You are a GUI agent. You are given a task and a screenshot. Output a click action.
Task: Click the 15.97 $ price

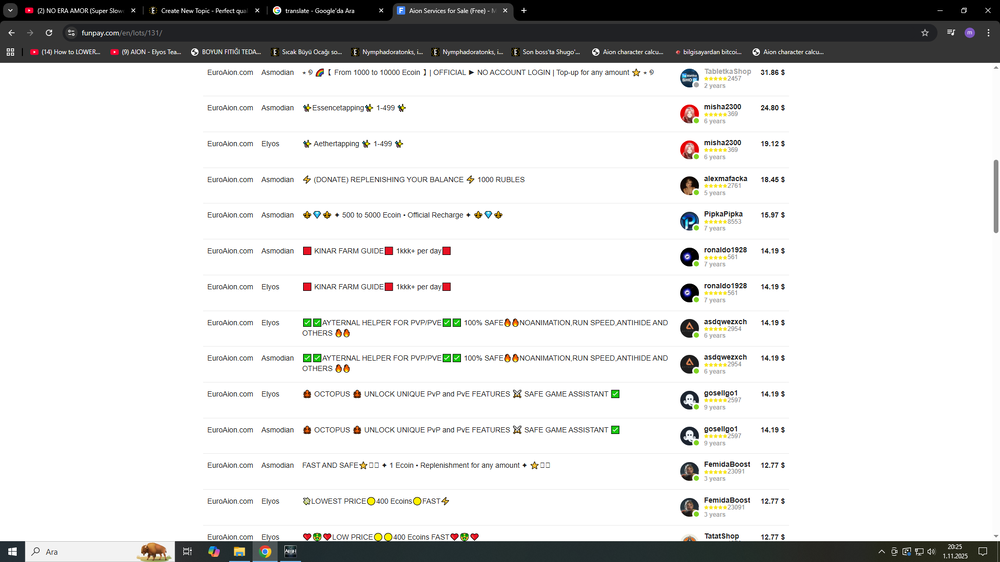pos(772,215)
